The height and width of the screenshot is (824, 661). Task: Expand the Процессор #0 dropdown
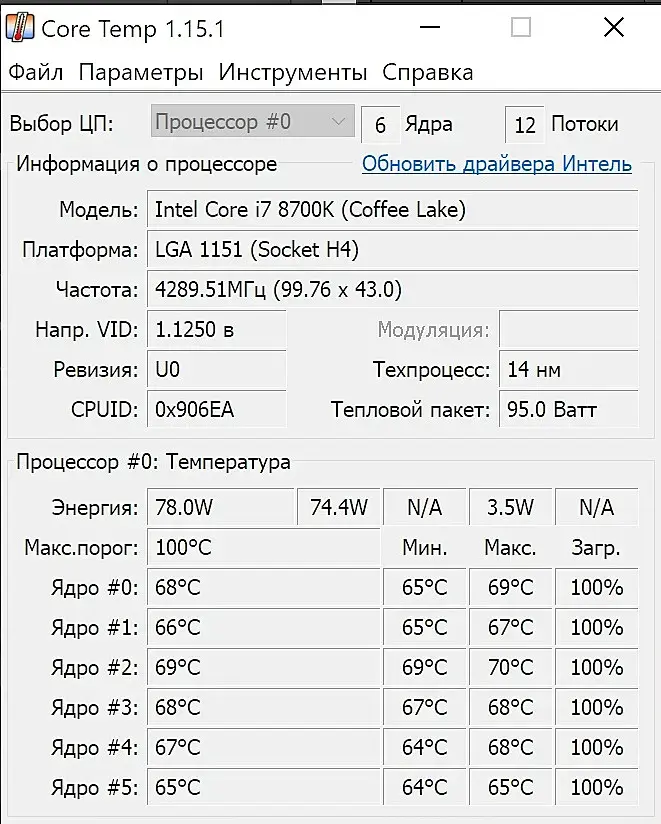tap(253, 121)
